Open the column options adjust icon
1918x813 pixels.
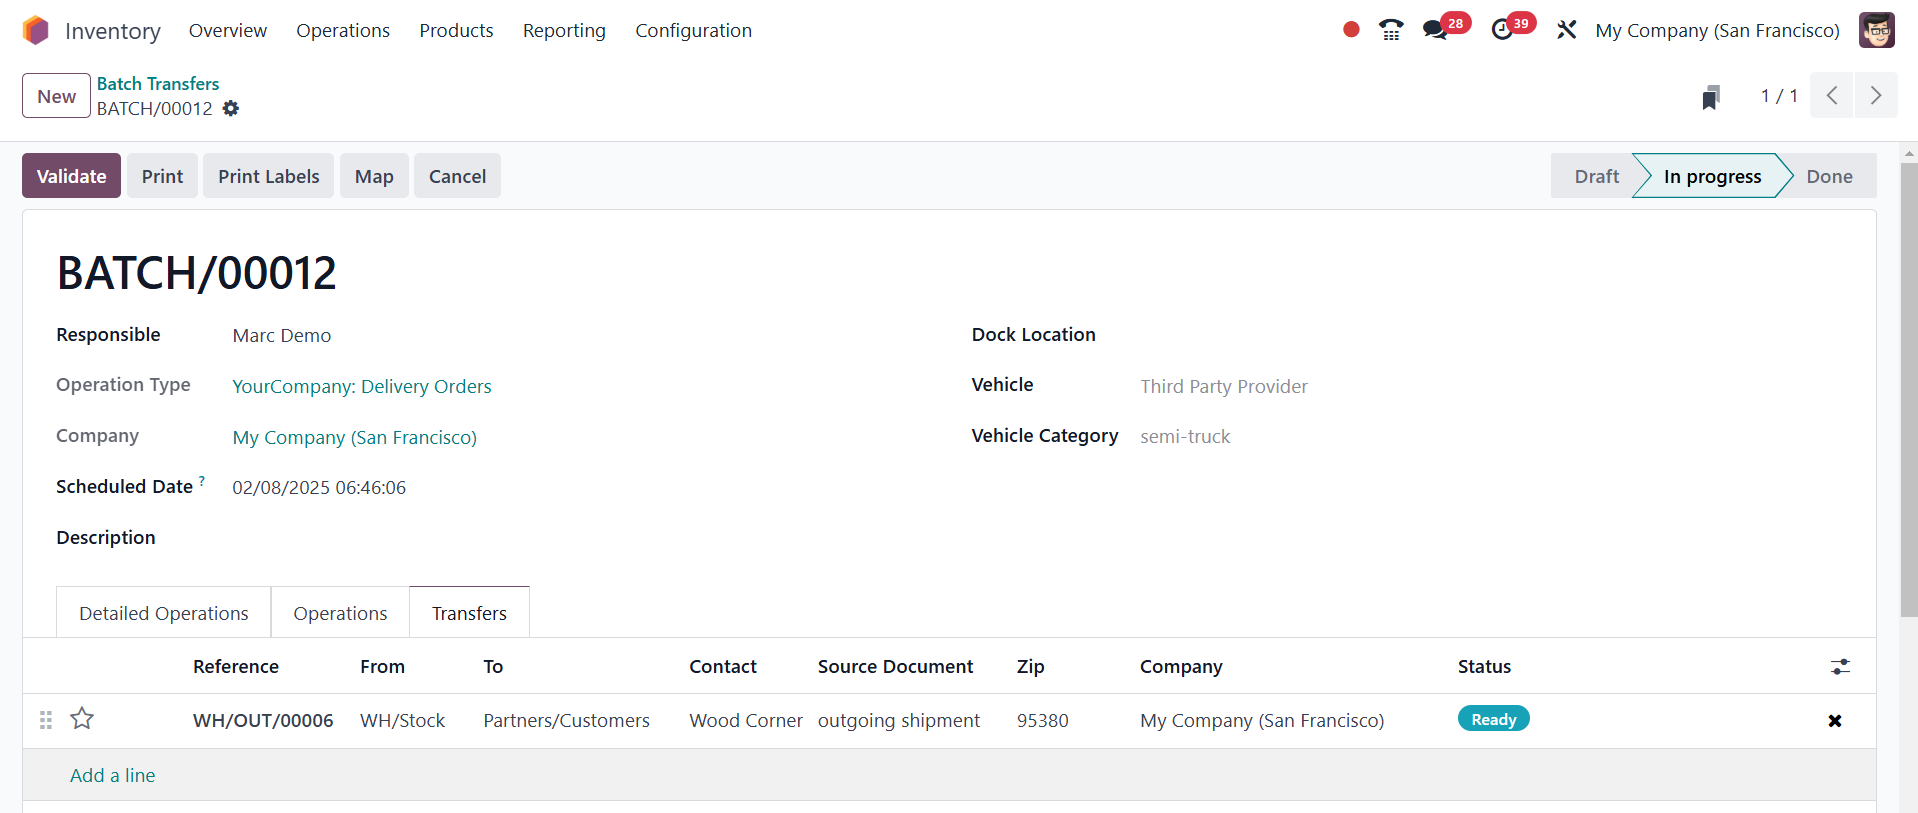pyautogui.click(x=1840, y=667)
